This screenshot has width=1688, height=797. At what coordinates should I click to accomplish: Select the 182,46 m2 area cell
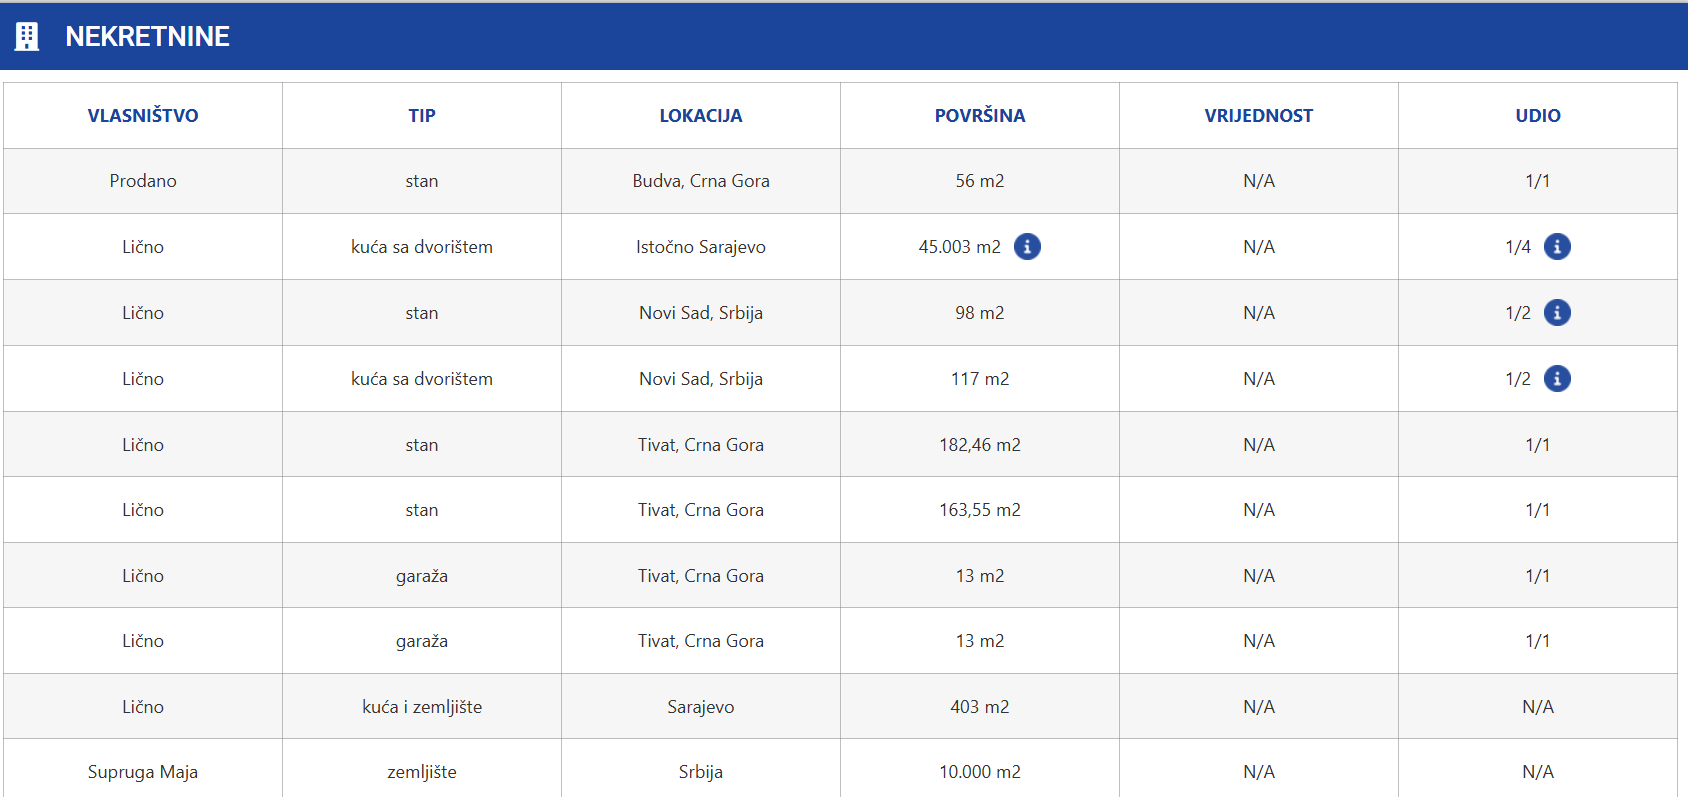(x=980, y=445)
